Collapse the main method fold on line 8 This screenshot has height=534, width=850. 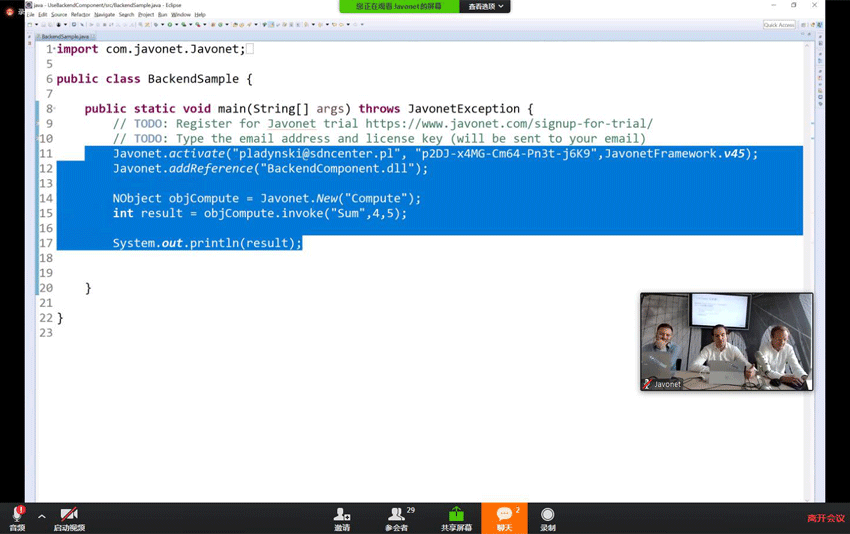point(54,108)
